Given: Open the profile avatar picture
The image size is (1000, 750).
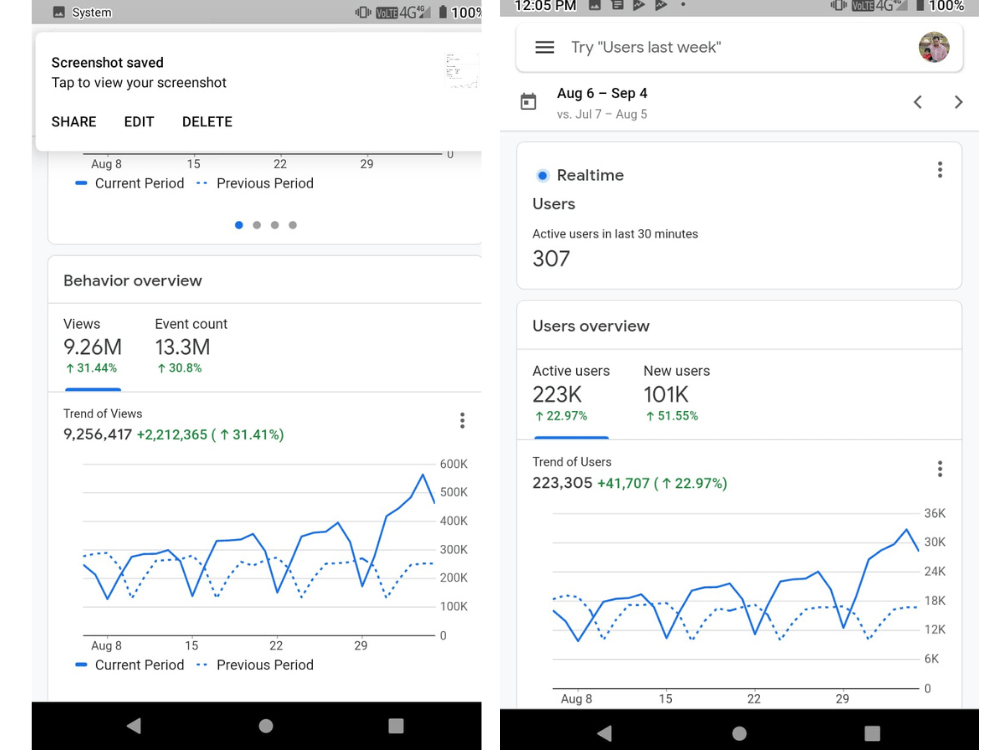Looking at the screenshot, I should (x=934, y=47).
